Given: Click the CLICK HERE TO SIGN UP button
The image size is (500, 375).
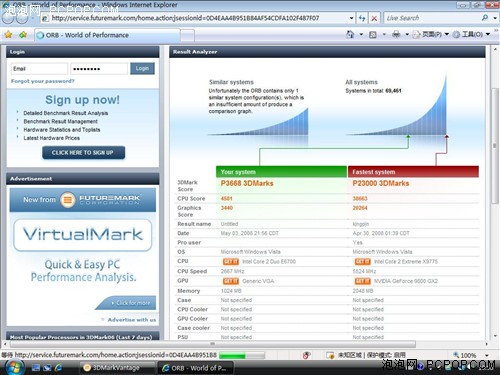Looking at the screenshot, I should pyautogui.click(x=83, y=153).
